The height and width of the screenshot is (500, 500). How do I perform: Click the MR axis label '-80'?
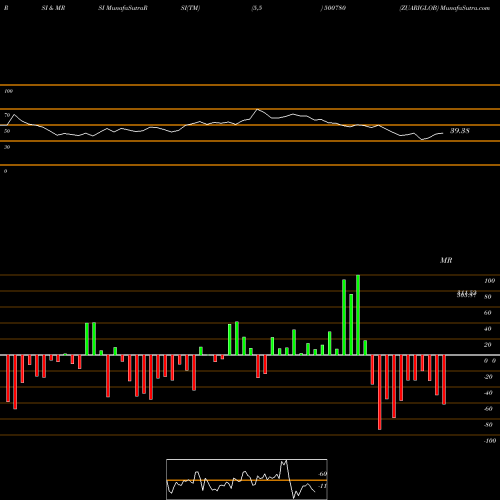tap(488, 425)
